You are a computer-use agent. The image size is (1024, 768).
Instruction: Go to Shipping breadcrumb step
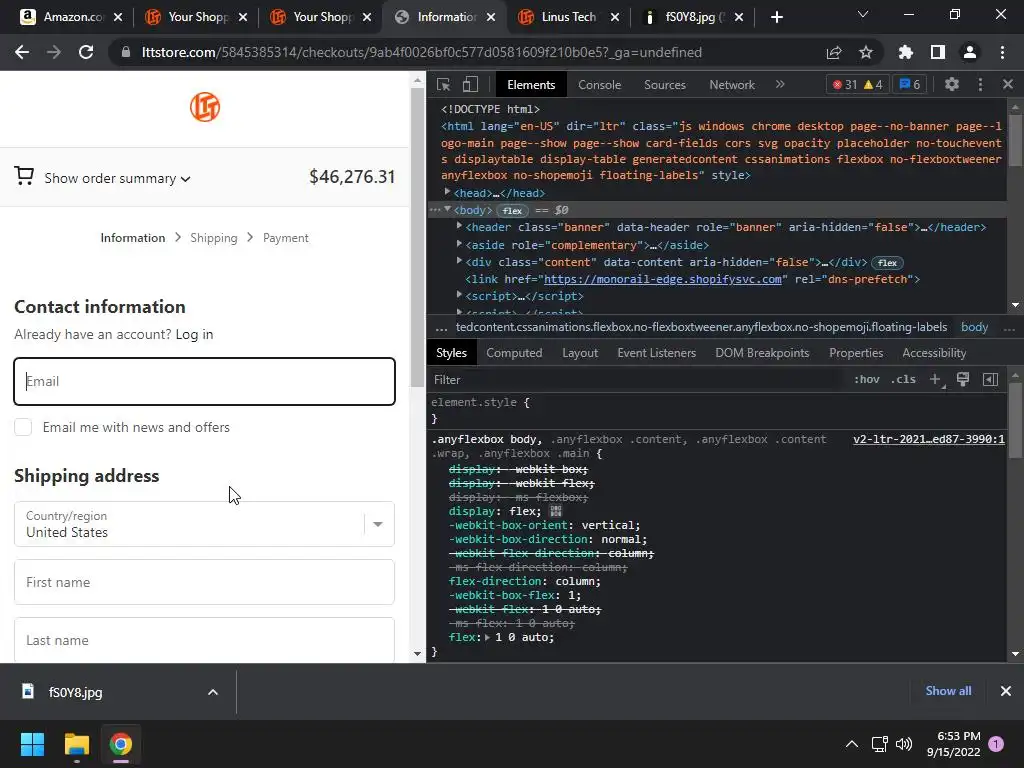214,238
